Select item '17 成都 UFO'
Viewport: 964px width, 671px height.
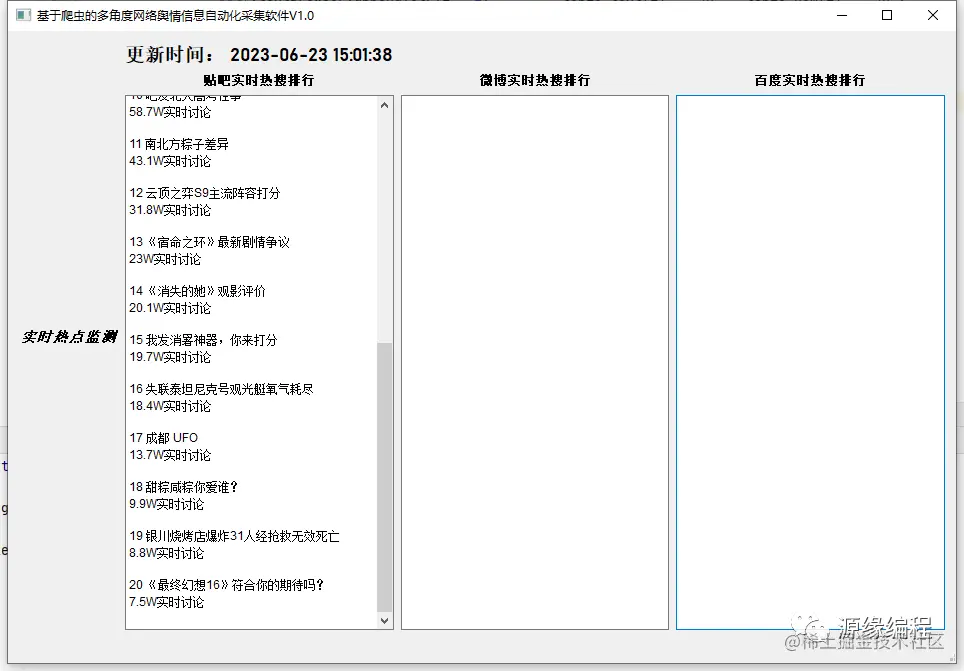[x=164, y=438]
